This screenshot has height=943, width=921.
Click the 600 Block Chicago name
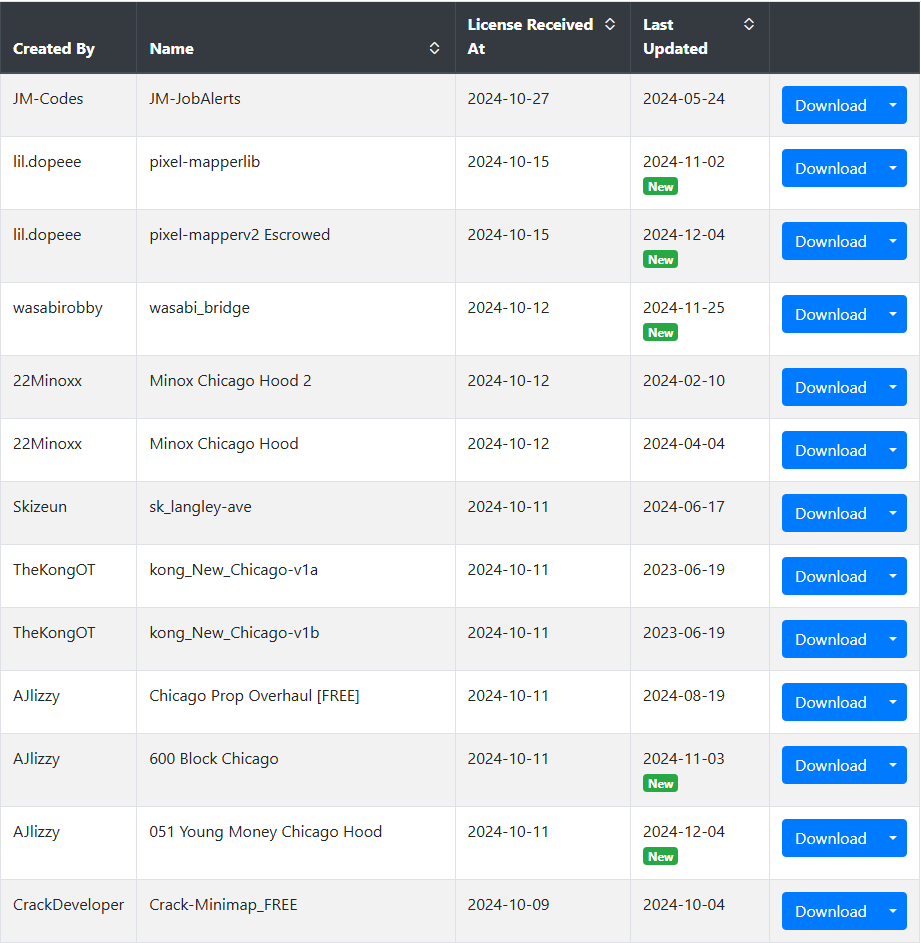[x=214, y=759]
